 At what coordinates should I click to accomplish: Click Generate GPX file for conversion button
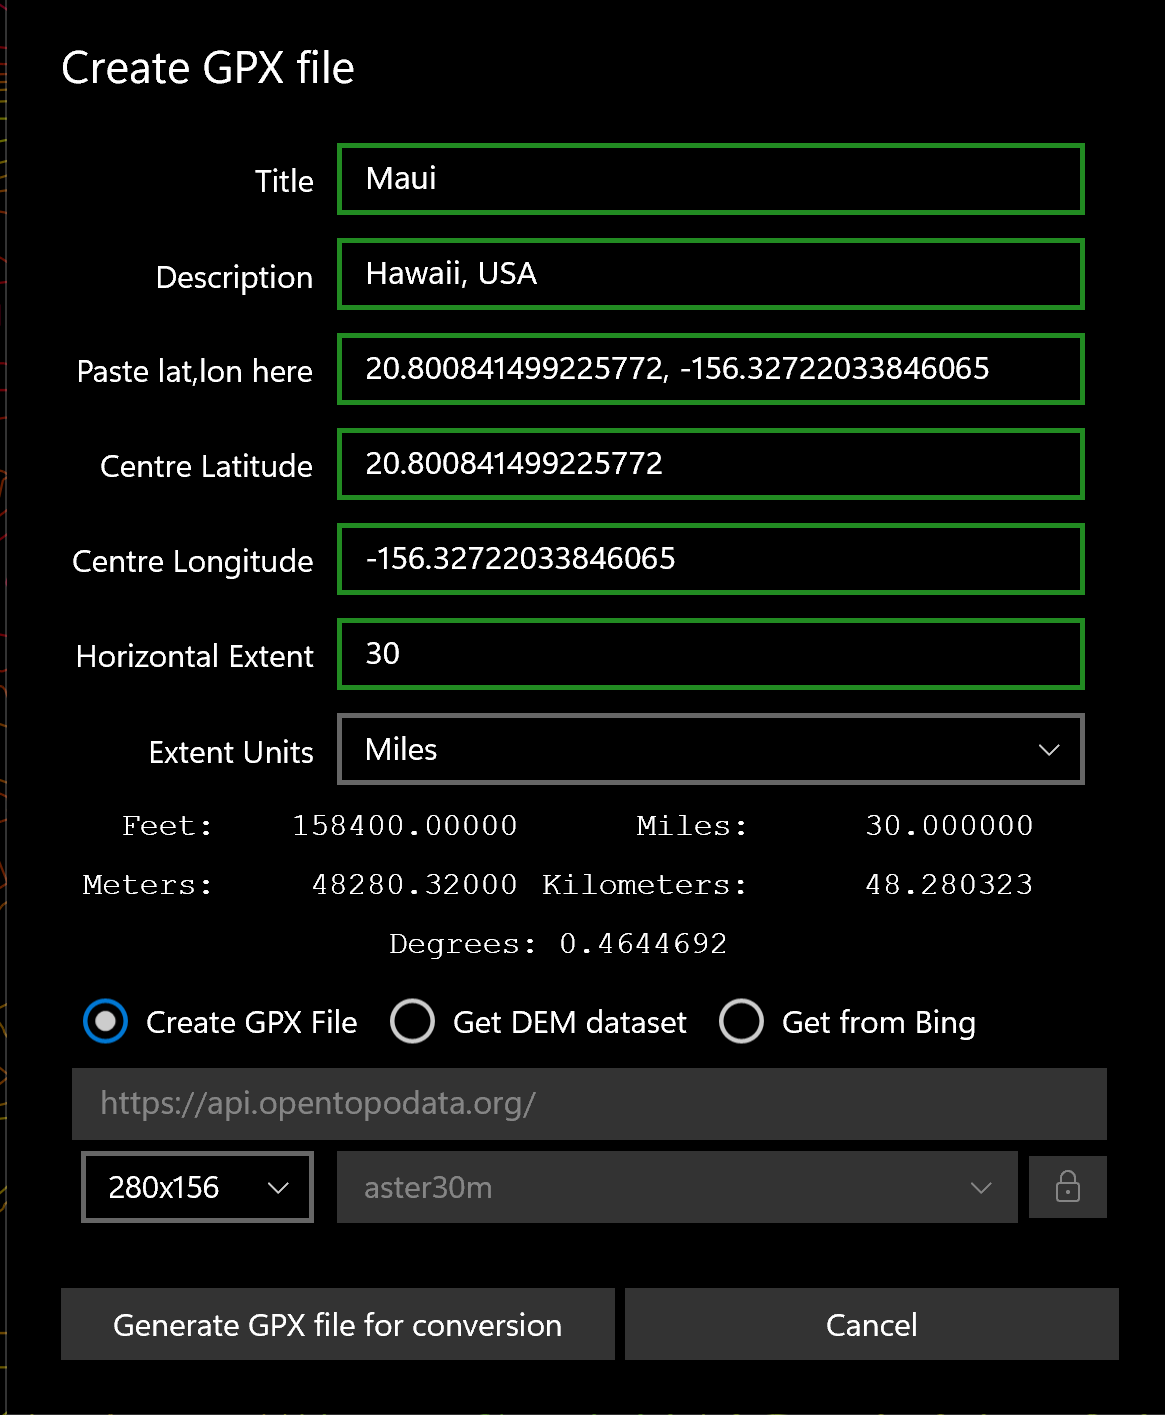[338, 1324]
